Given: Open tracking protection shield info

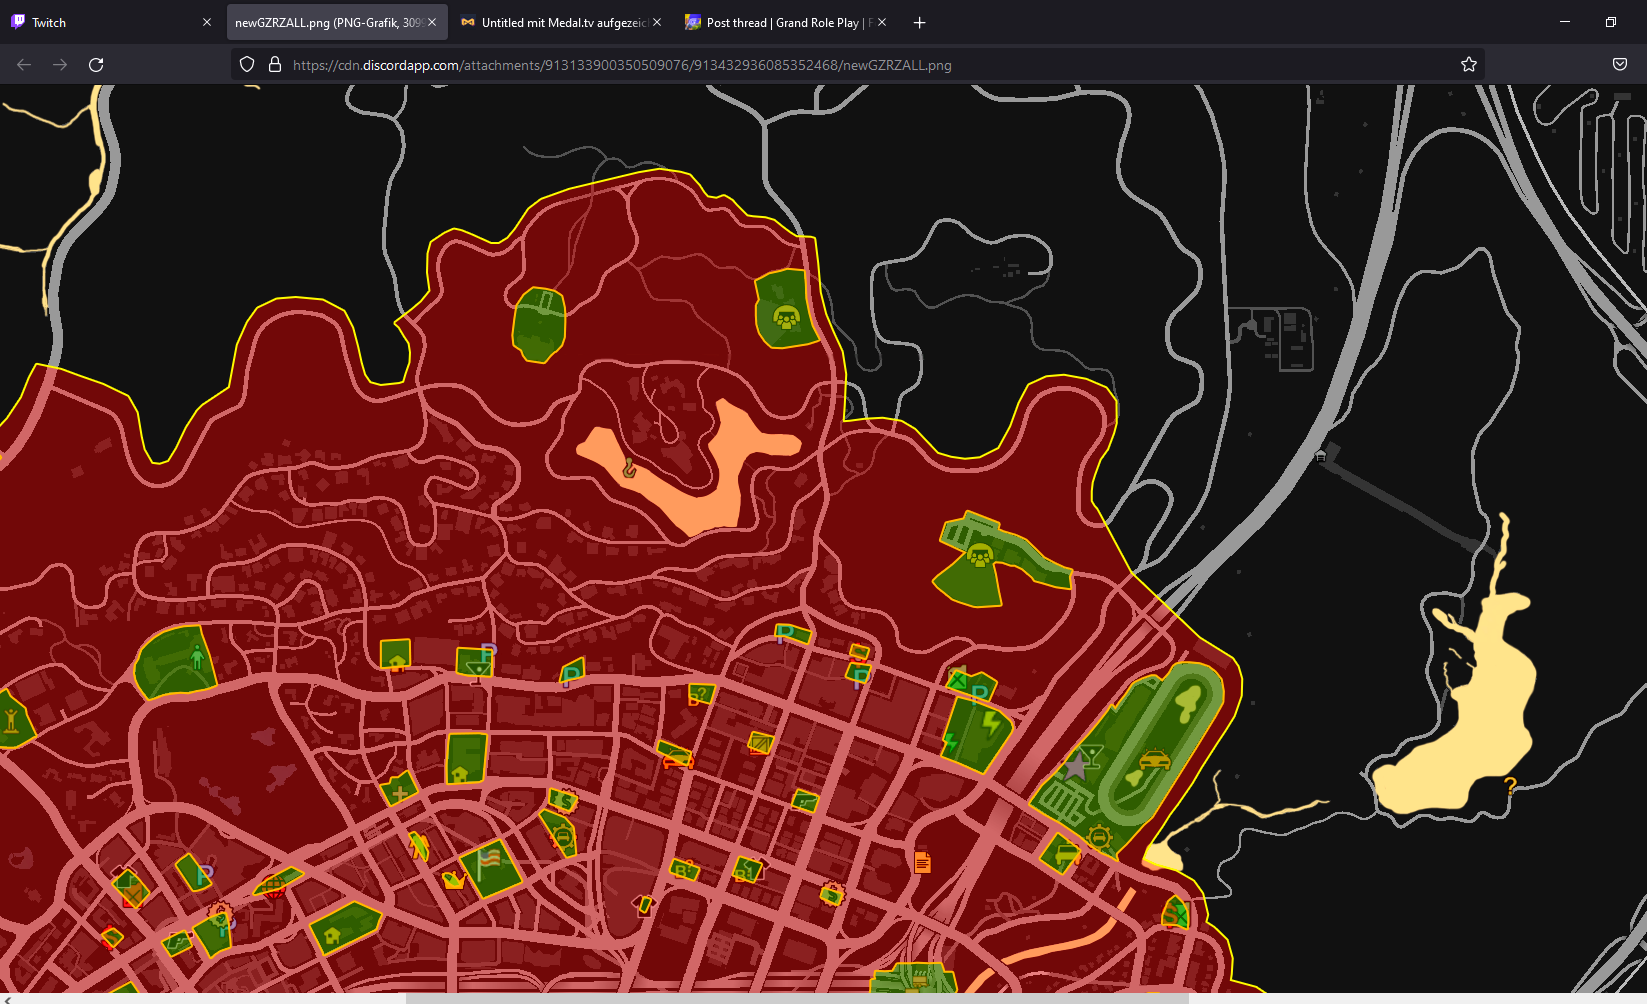Looking at the screenshot, I should click(x=247, y=64).
